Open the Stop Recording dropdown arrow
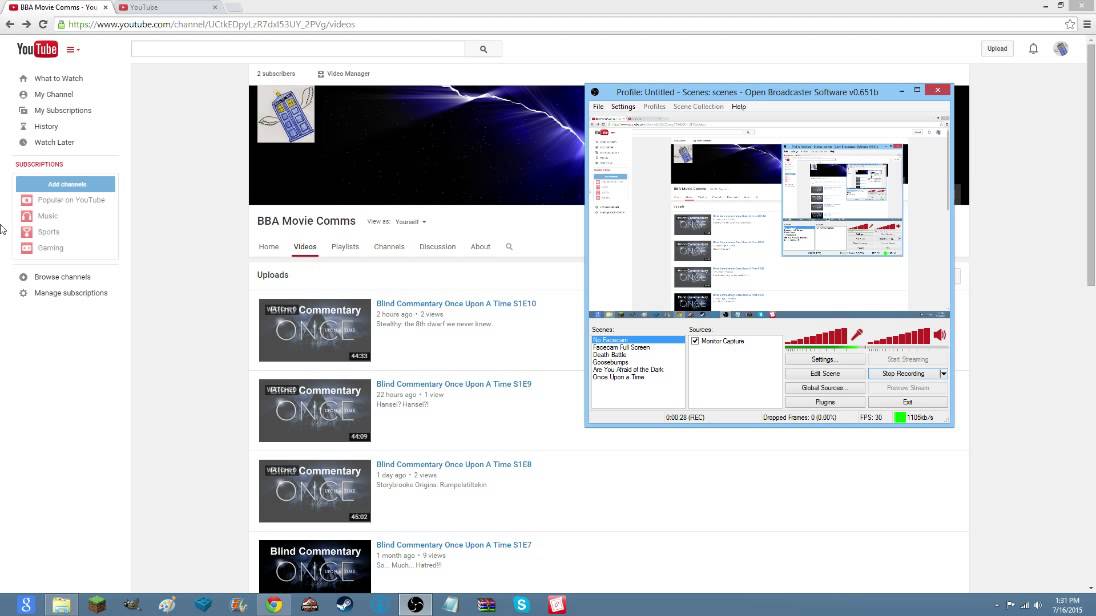The width and height of the screenshot is (1096, 616). 943,373
